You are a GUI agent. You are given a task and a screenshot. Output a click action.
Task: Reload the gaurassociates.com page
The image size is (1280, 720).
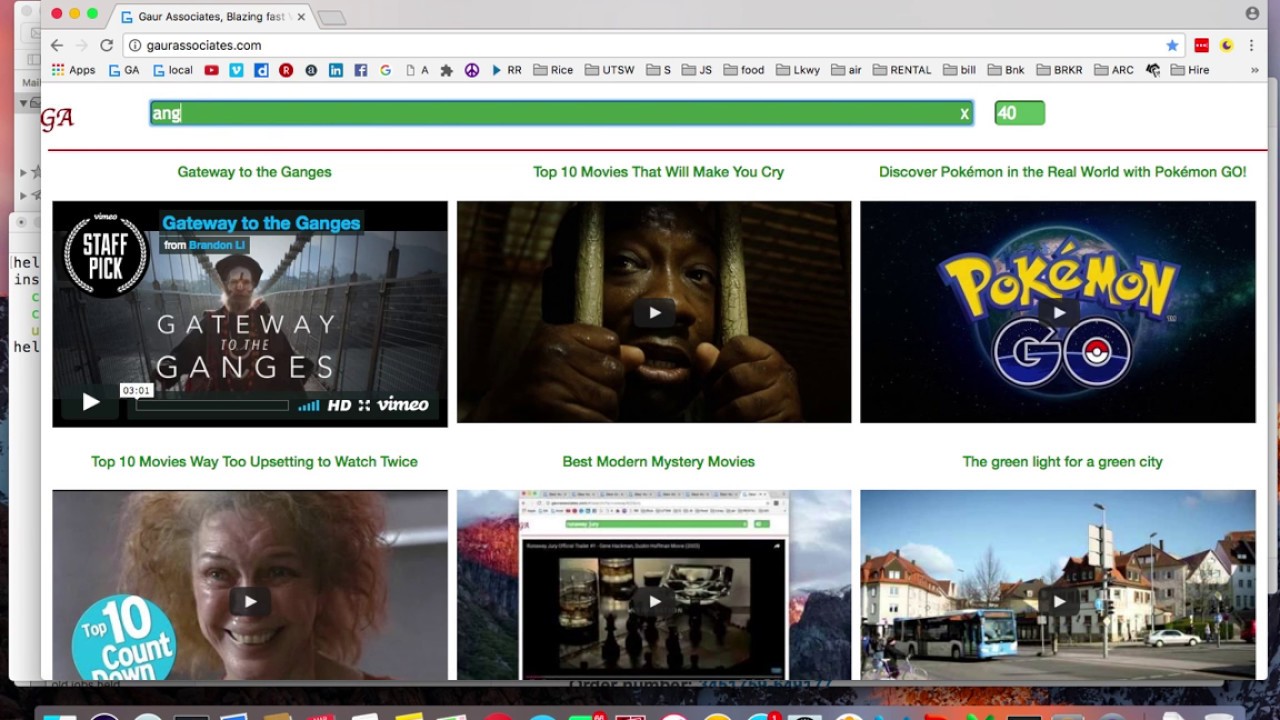106,45
